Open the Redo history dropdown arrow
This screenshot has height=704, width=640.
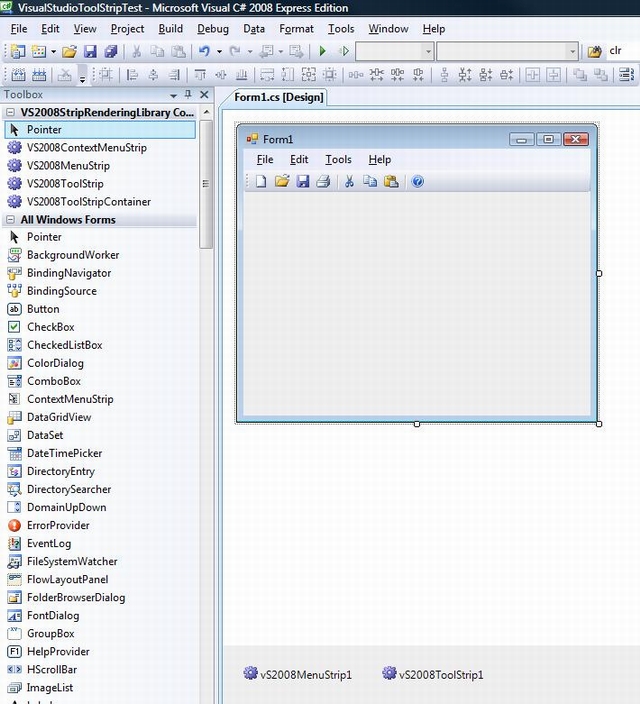point(250,52)
